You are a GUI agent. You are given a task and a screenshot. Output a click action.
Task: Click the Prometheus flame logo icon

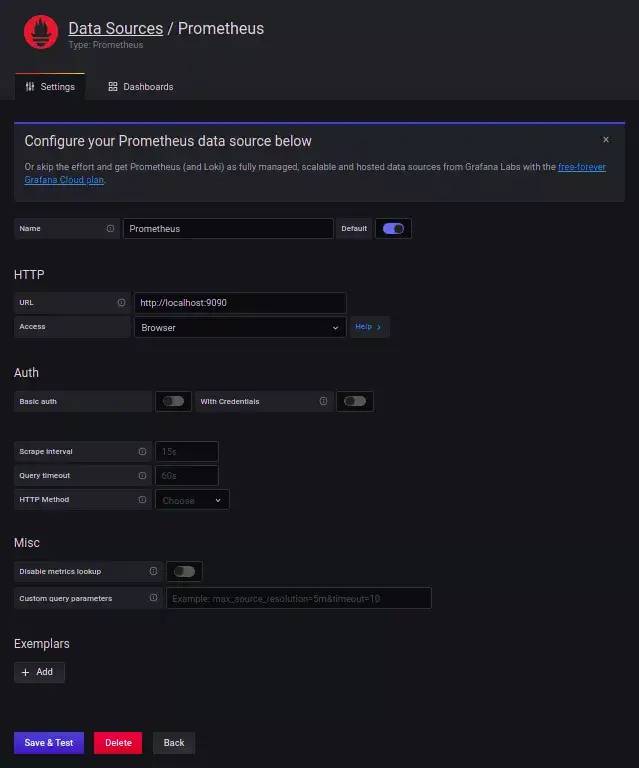(x=41, y=32)
